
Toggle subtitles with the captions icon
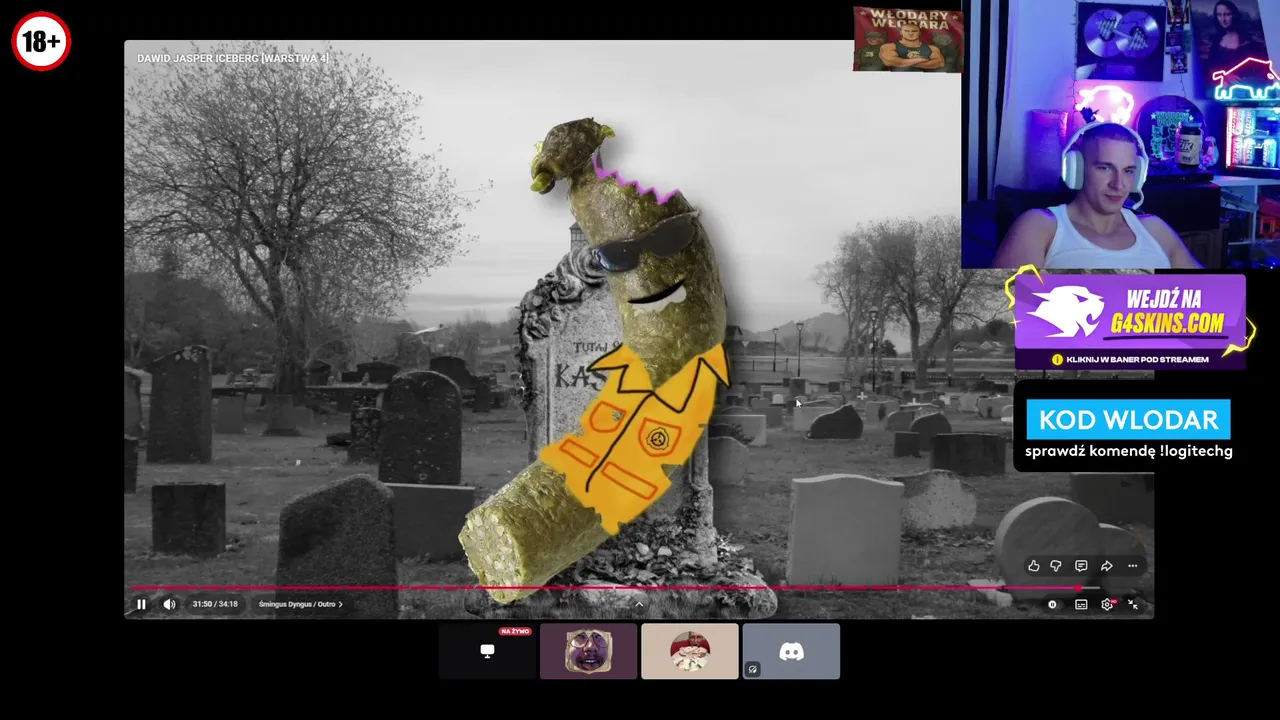tap(1081, 604)
